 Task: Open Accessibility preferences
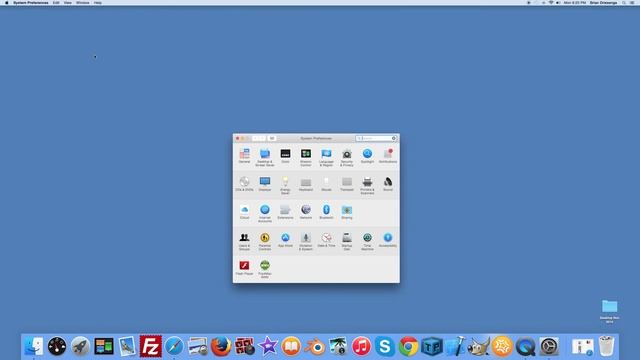click(388, 240)
